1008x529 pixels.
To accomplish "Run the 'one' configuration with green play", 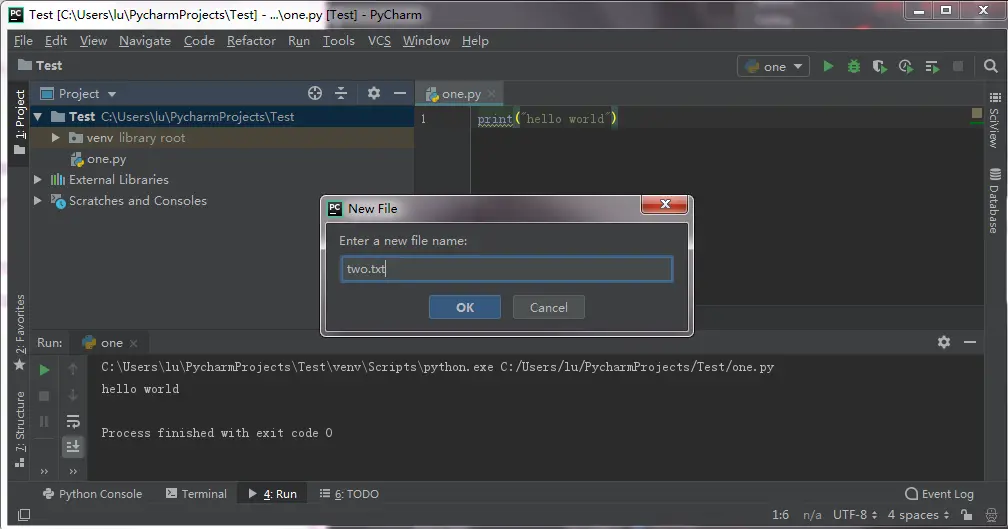I will coord(828,66).
